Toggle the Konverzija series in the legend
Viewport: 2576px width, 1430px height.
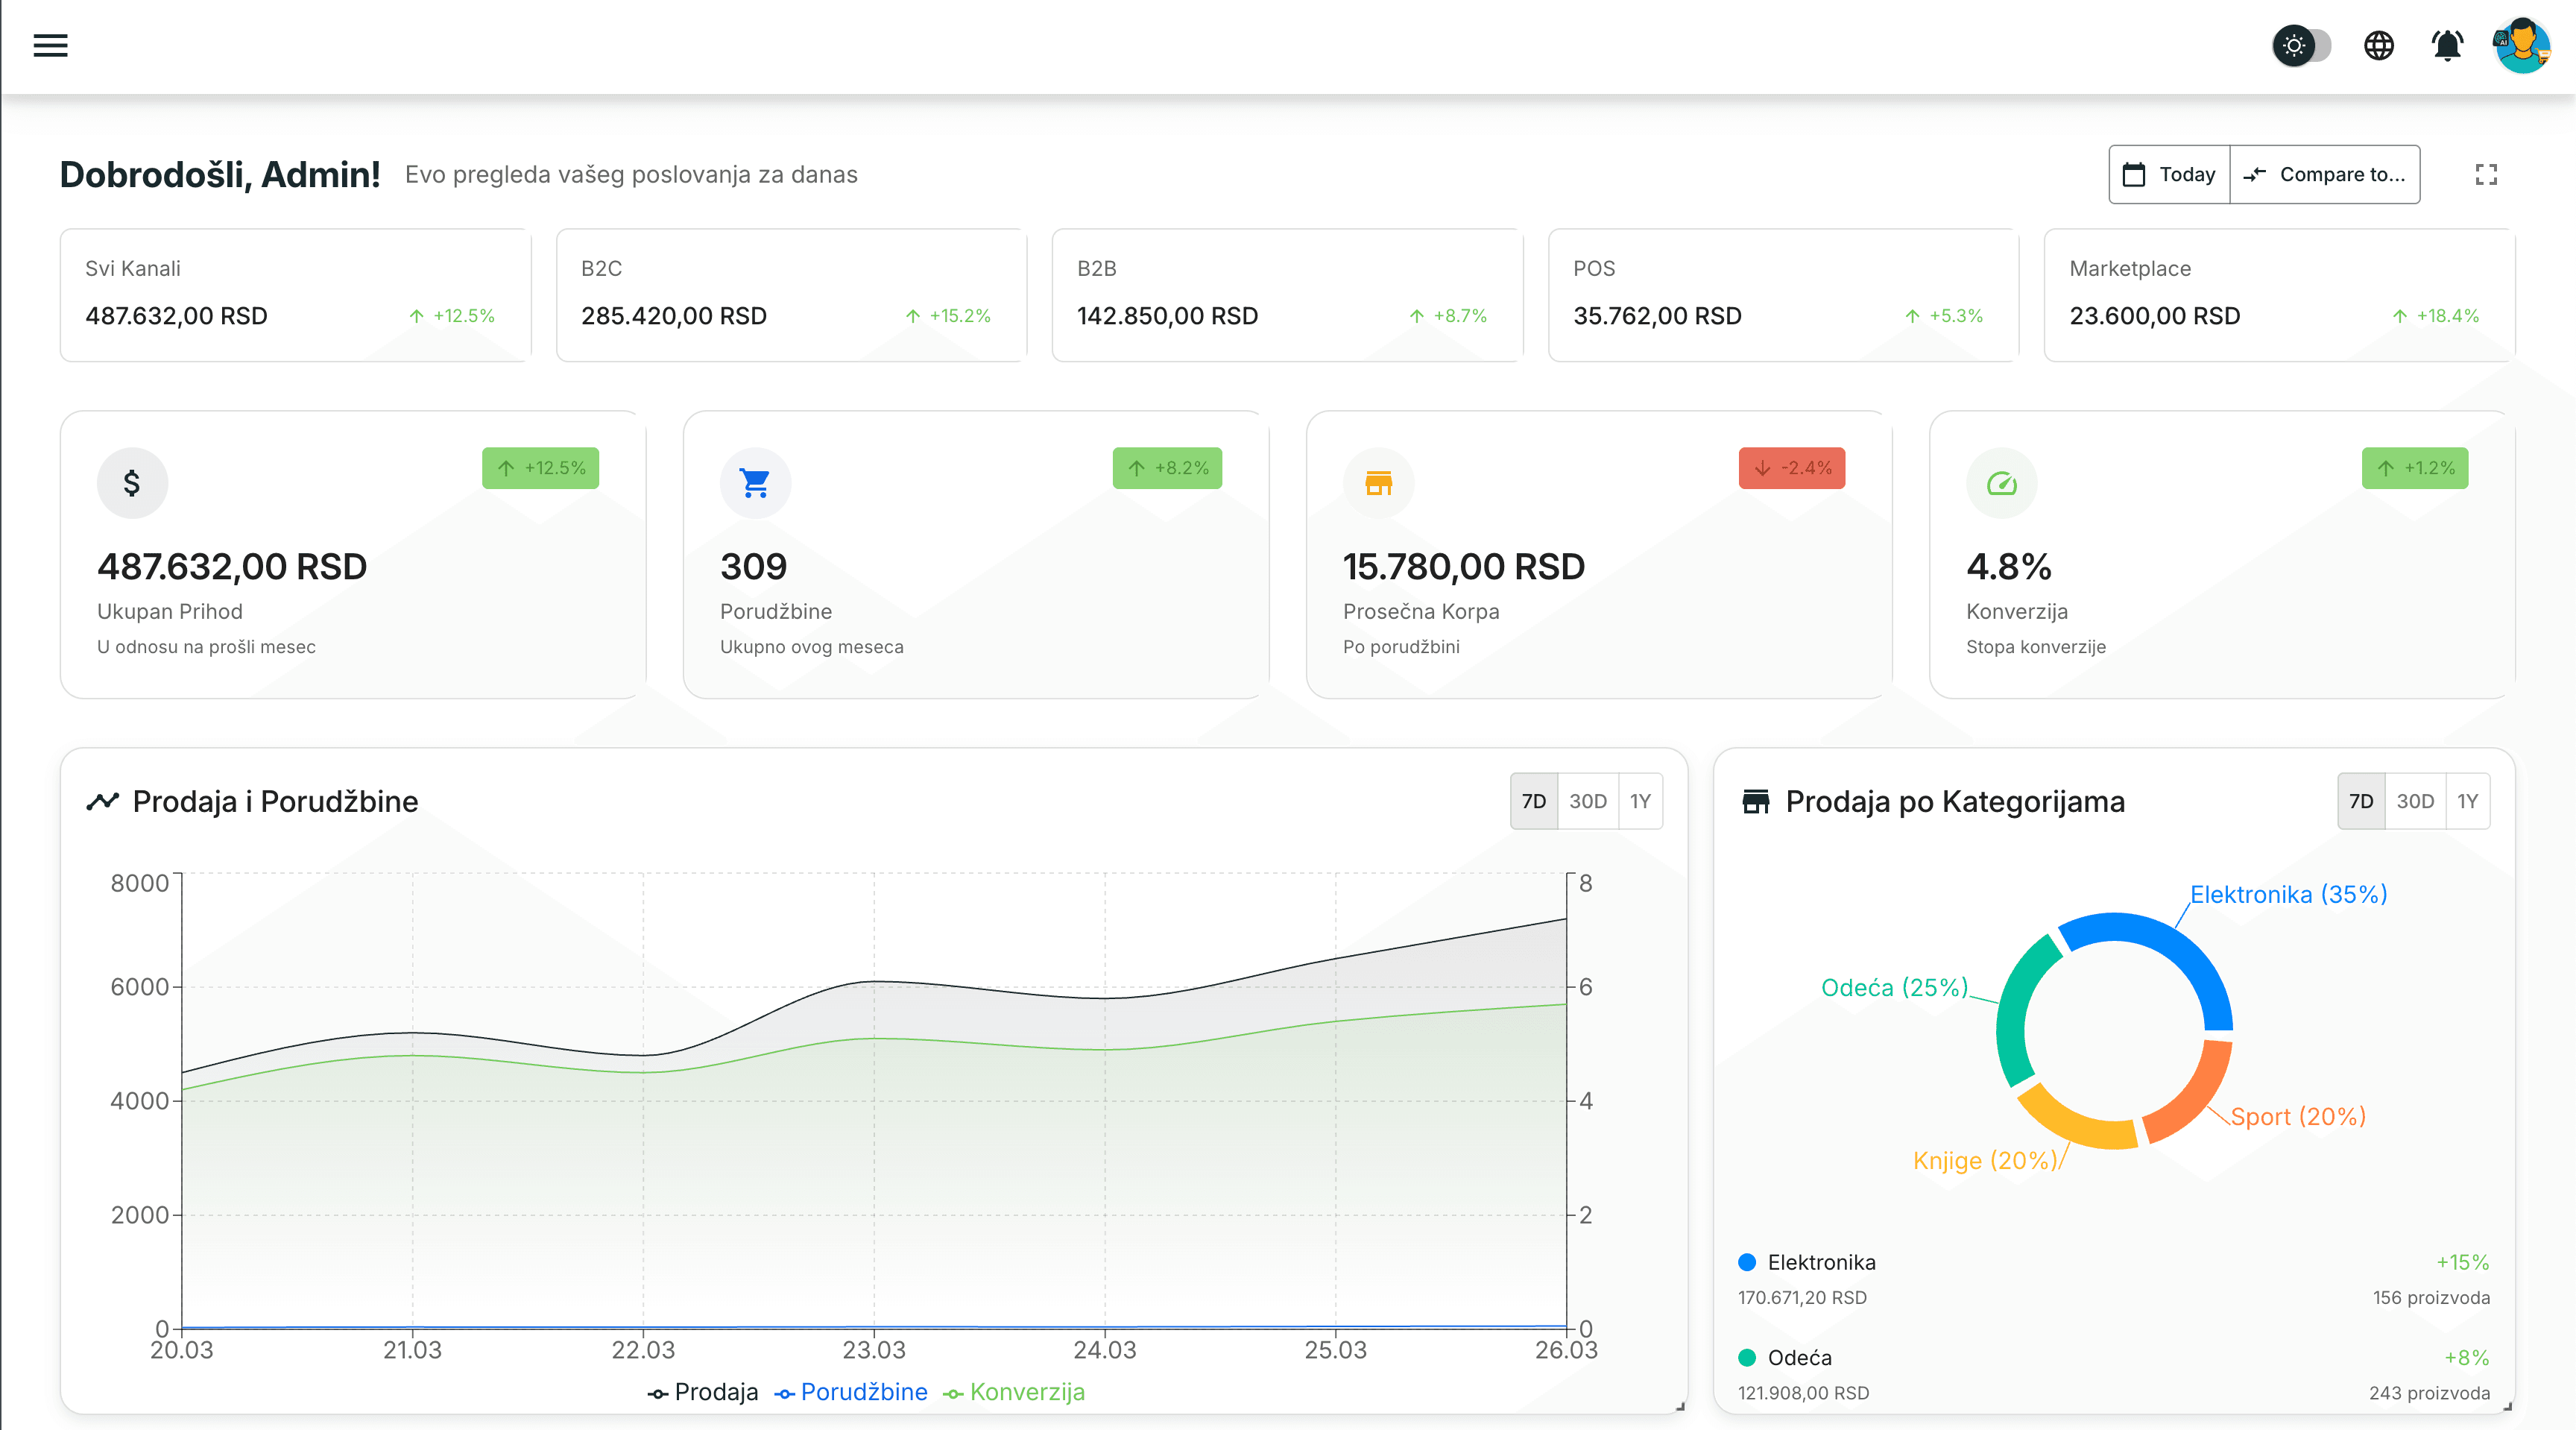pyautogui.click(x=1014, y=1392)
